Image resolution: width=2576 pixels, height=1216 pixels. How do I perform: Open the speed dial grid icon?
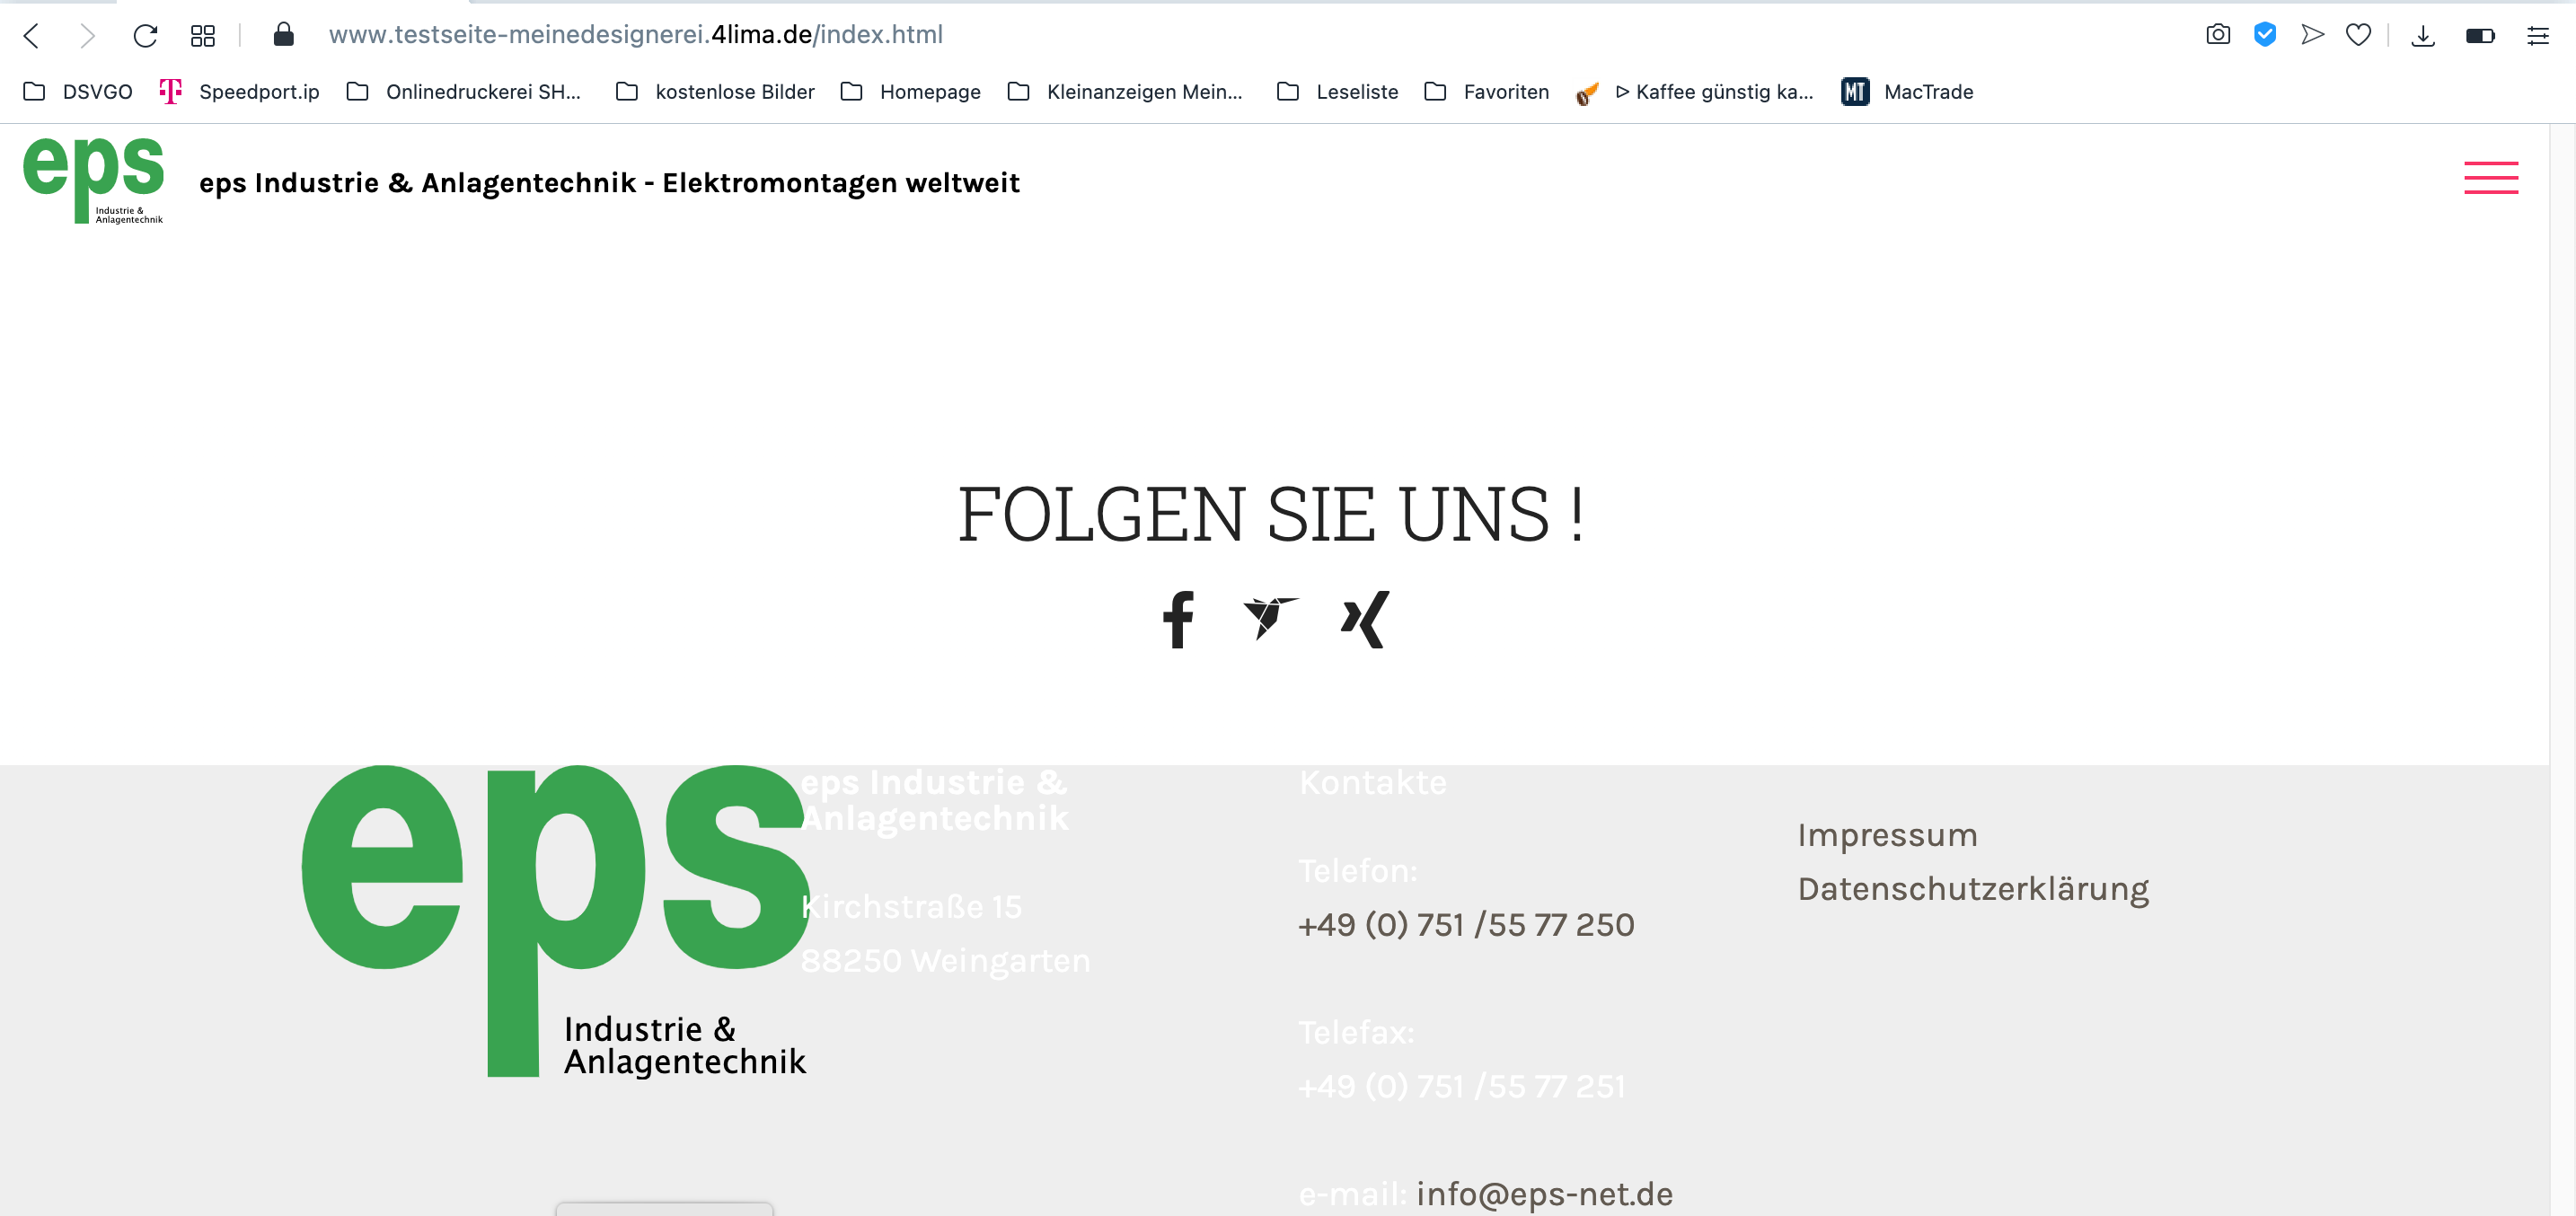click(203, 36)
